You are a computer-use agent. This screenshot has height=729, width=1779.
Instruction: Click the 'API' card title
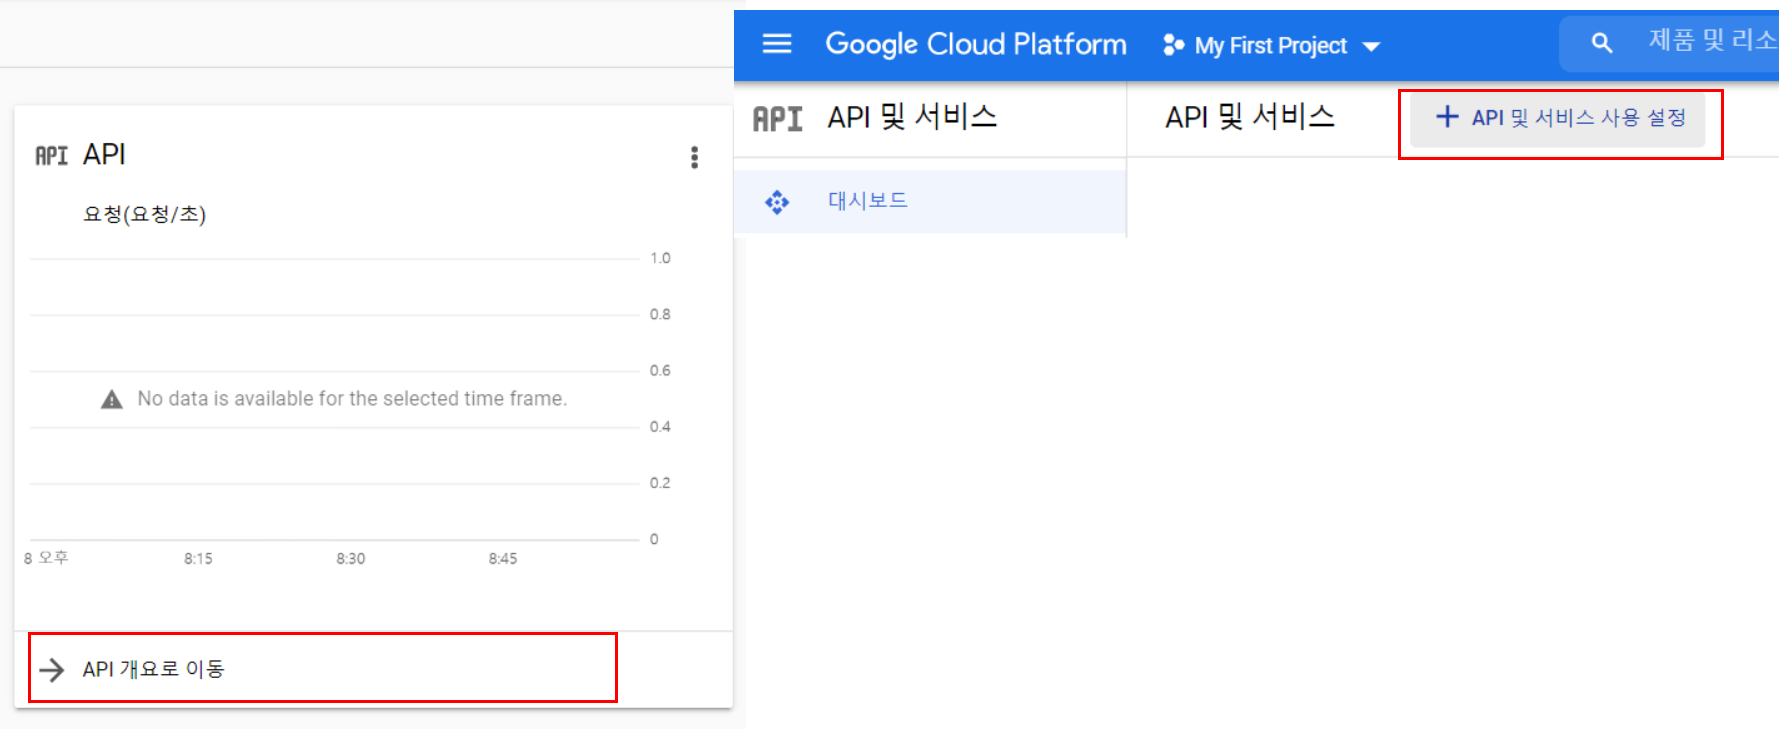(x=104, y=154)
